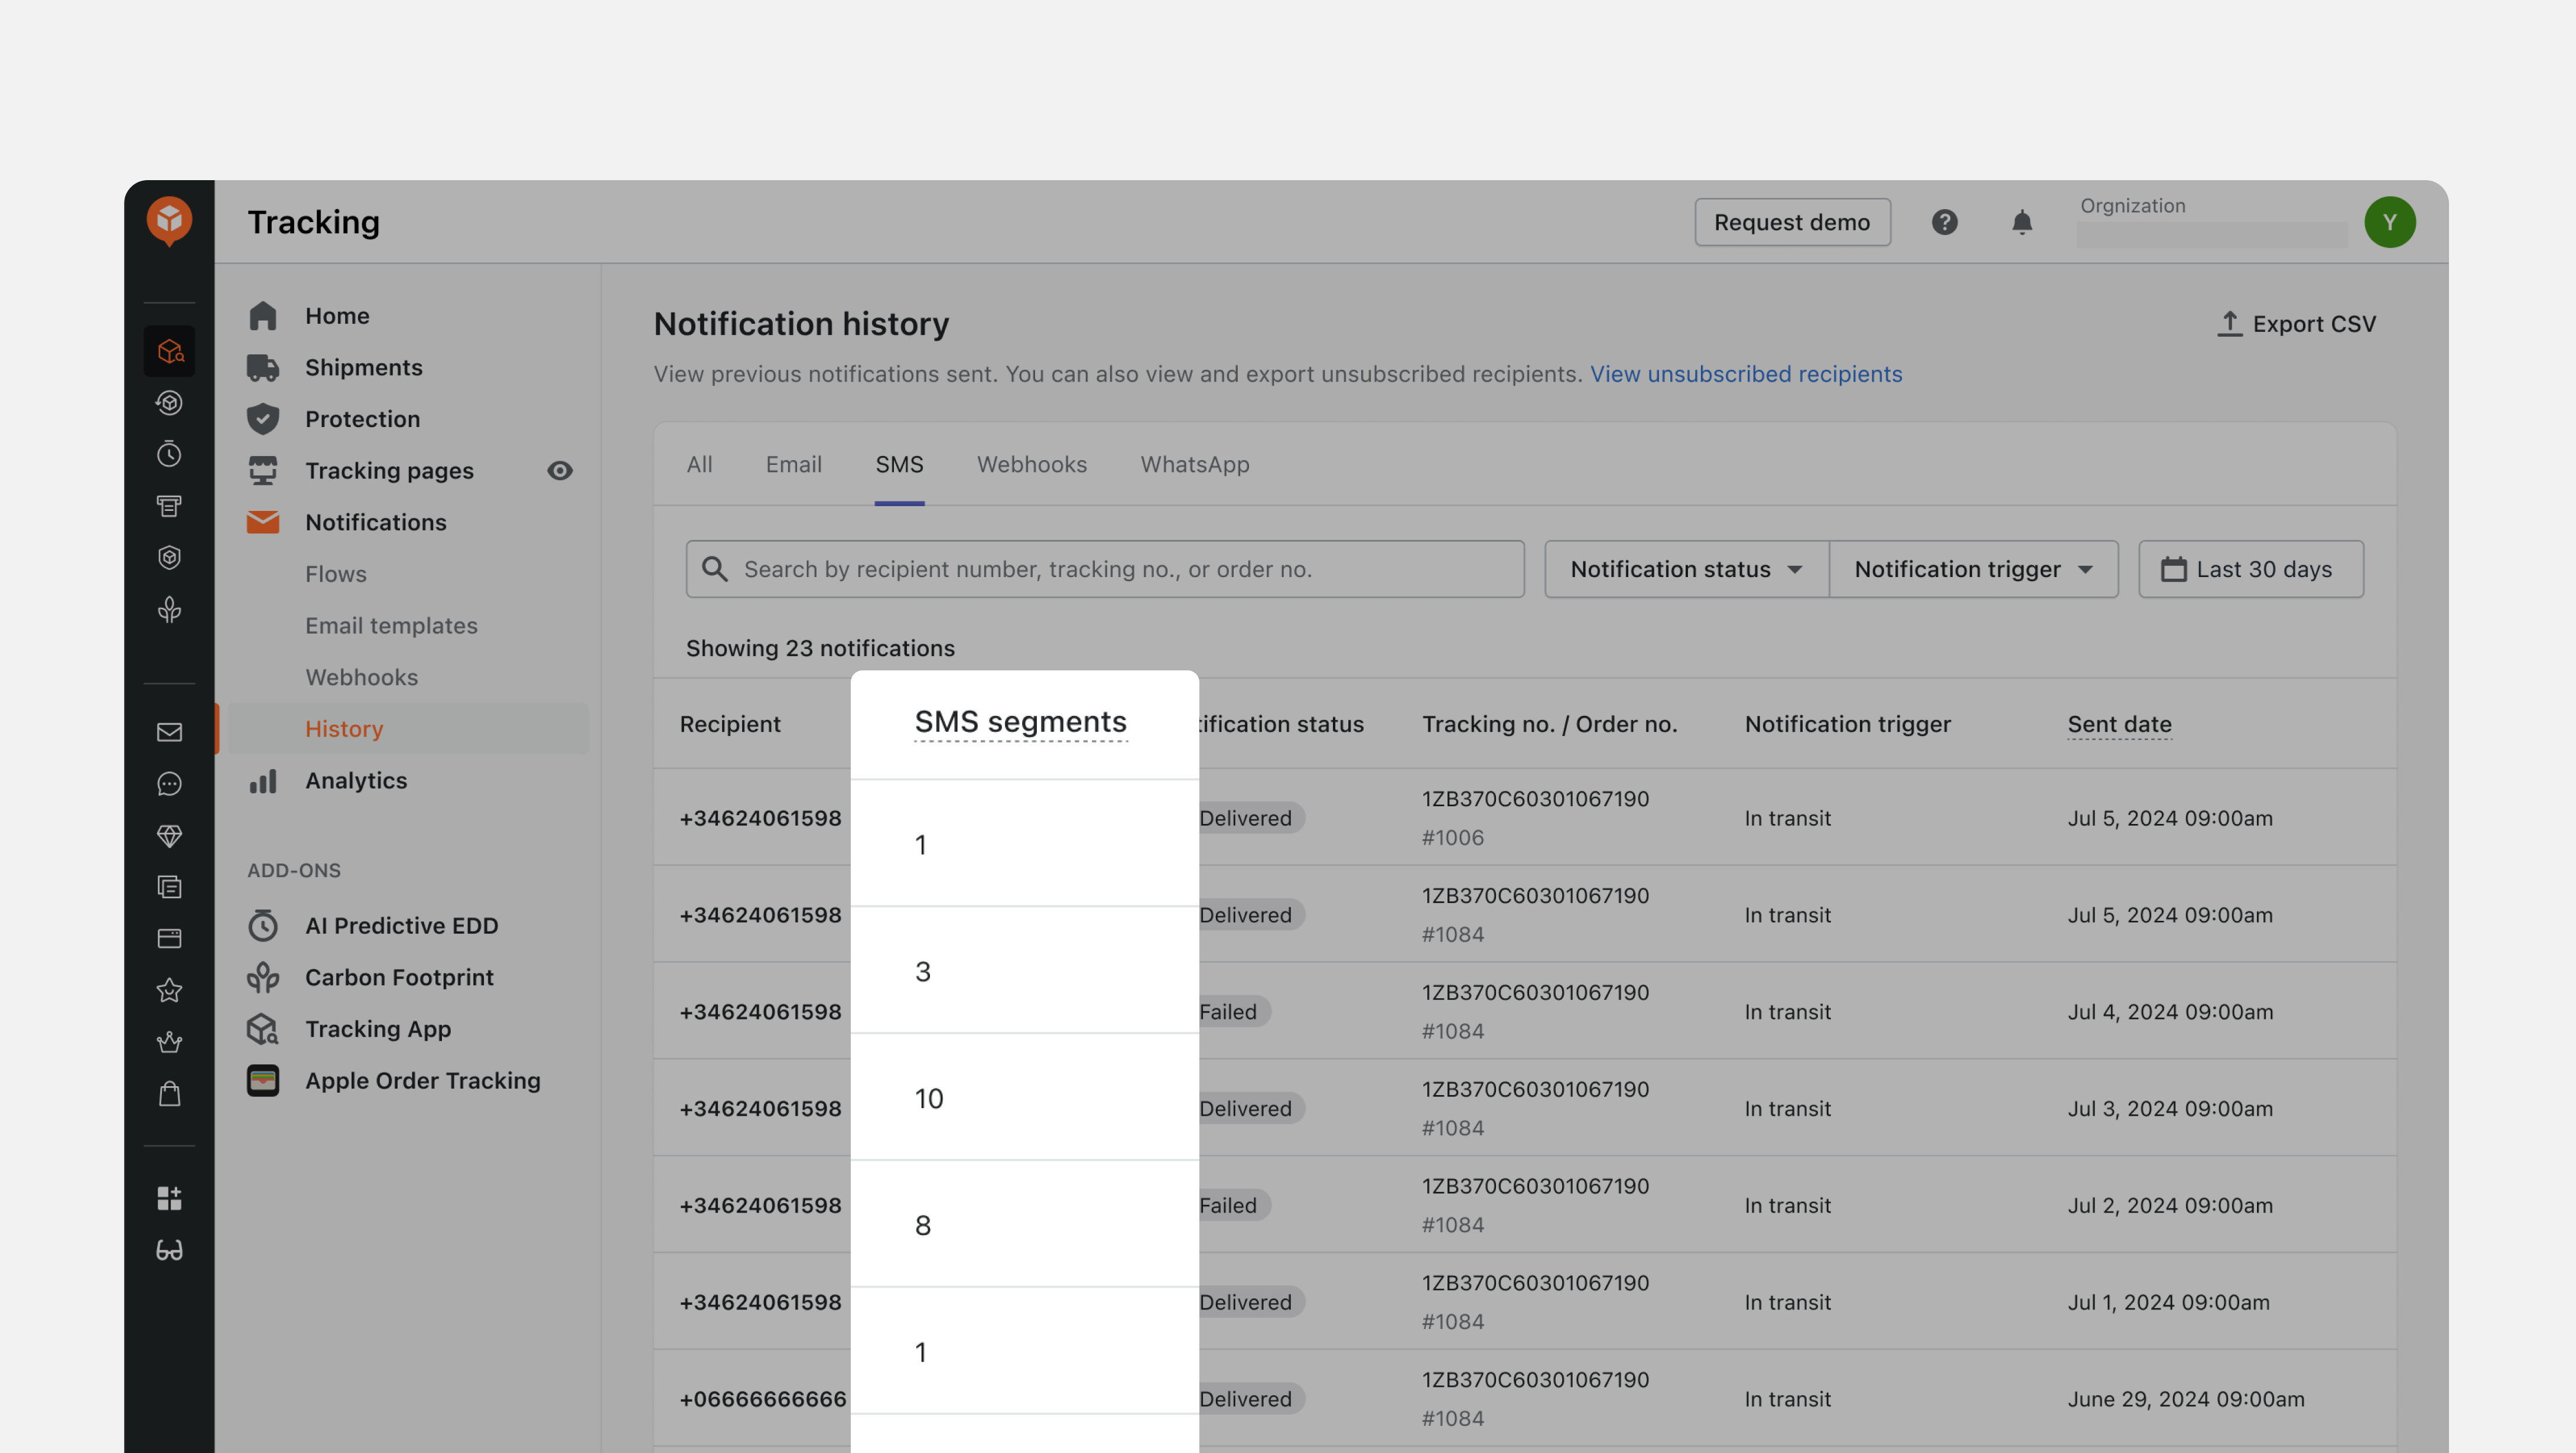2576x1453 pixels.
Task: Click the Request demo button
Action: pyautogui.click(x=1792, y=222)
